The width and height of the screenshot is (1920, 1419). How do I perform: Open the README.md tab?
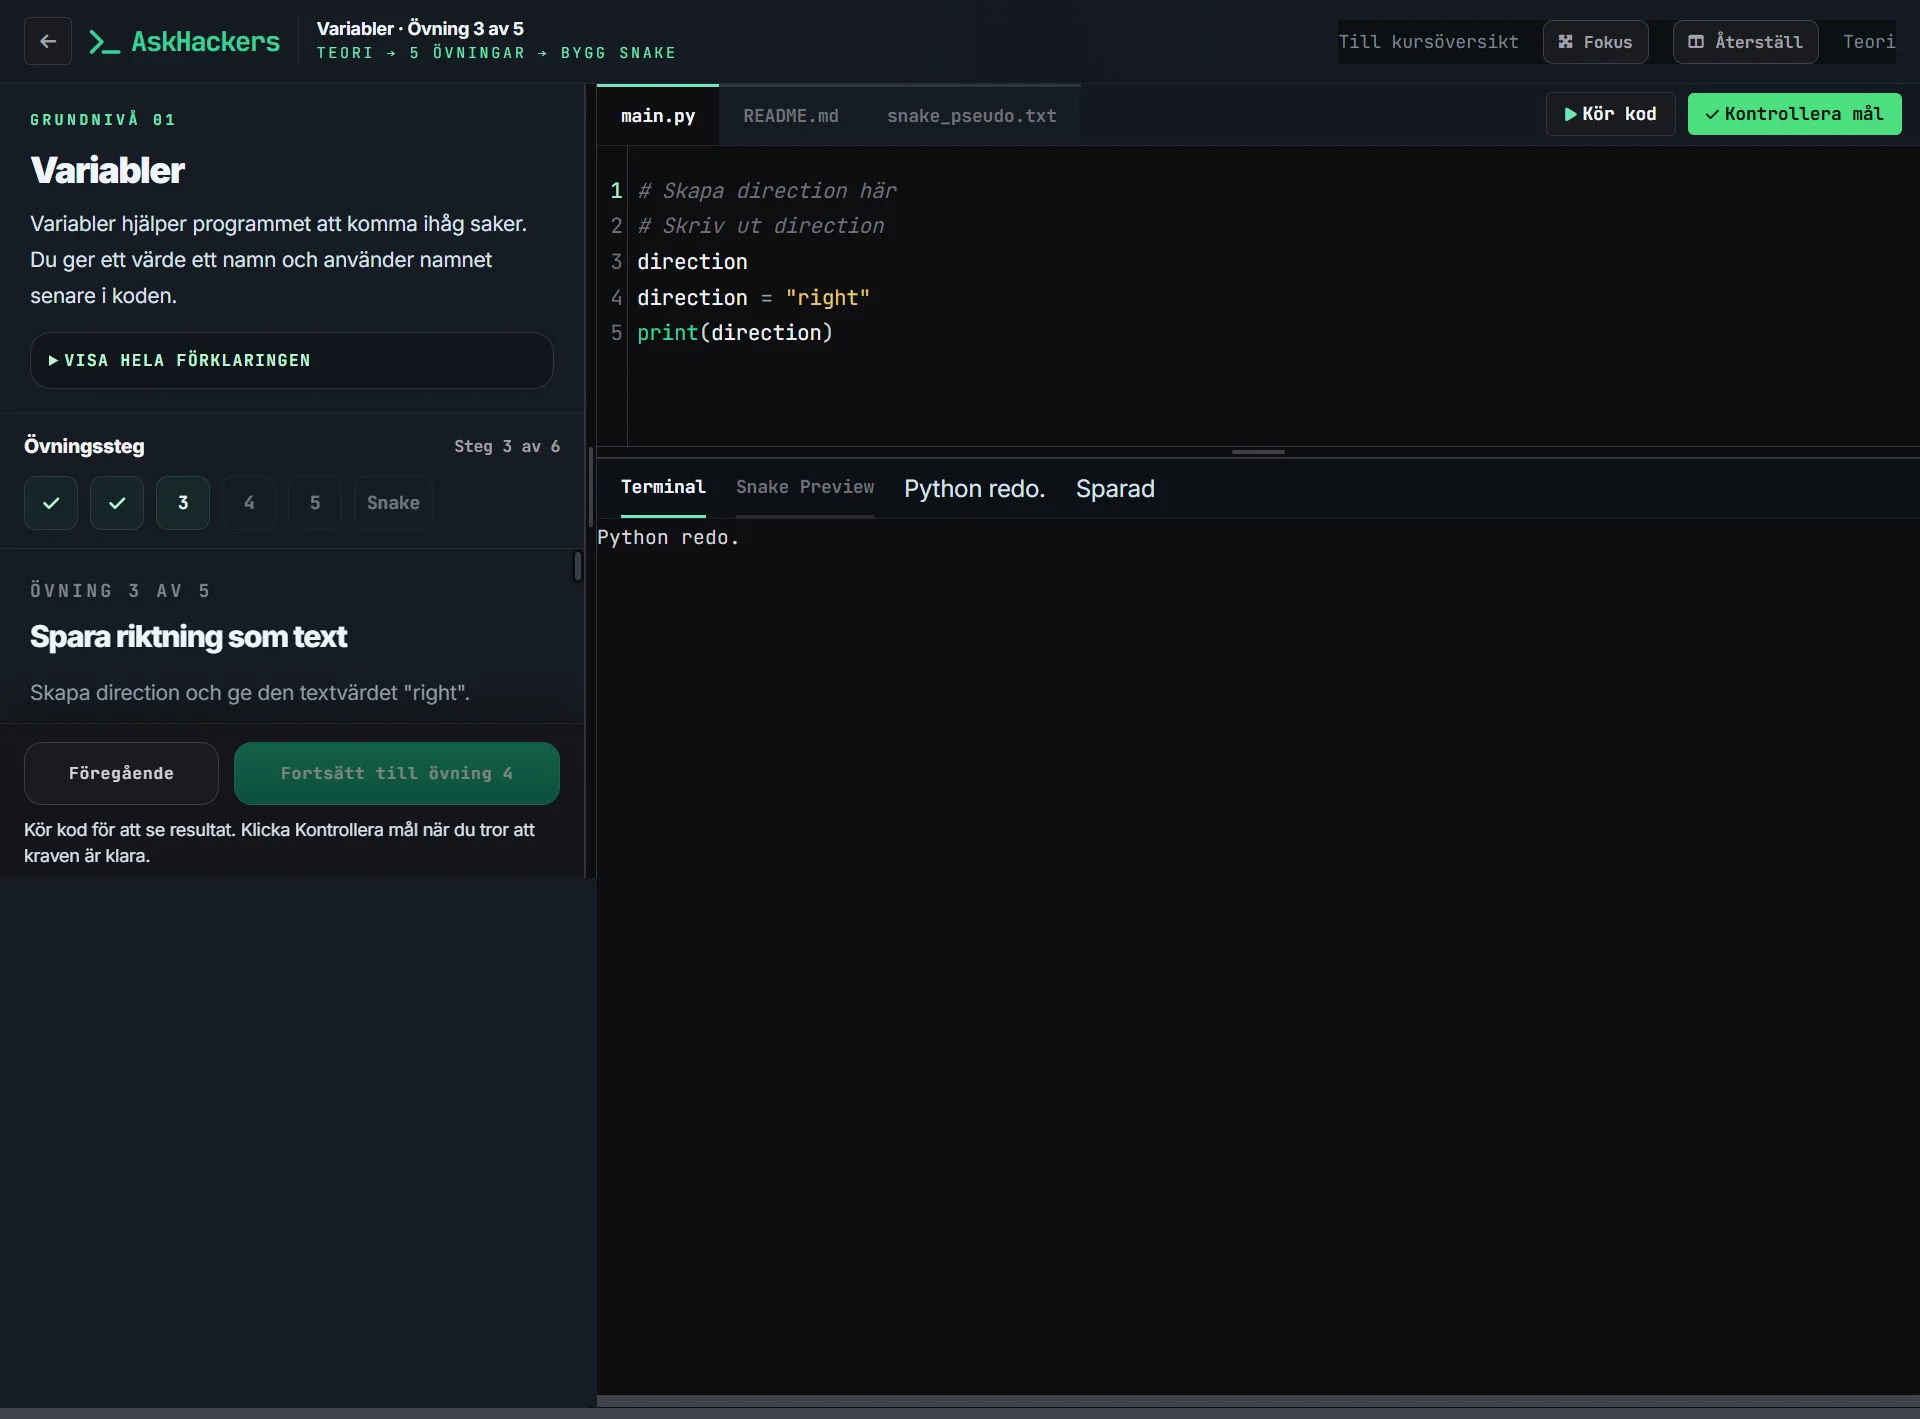pyautogui.click(x=791, y=116)
